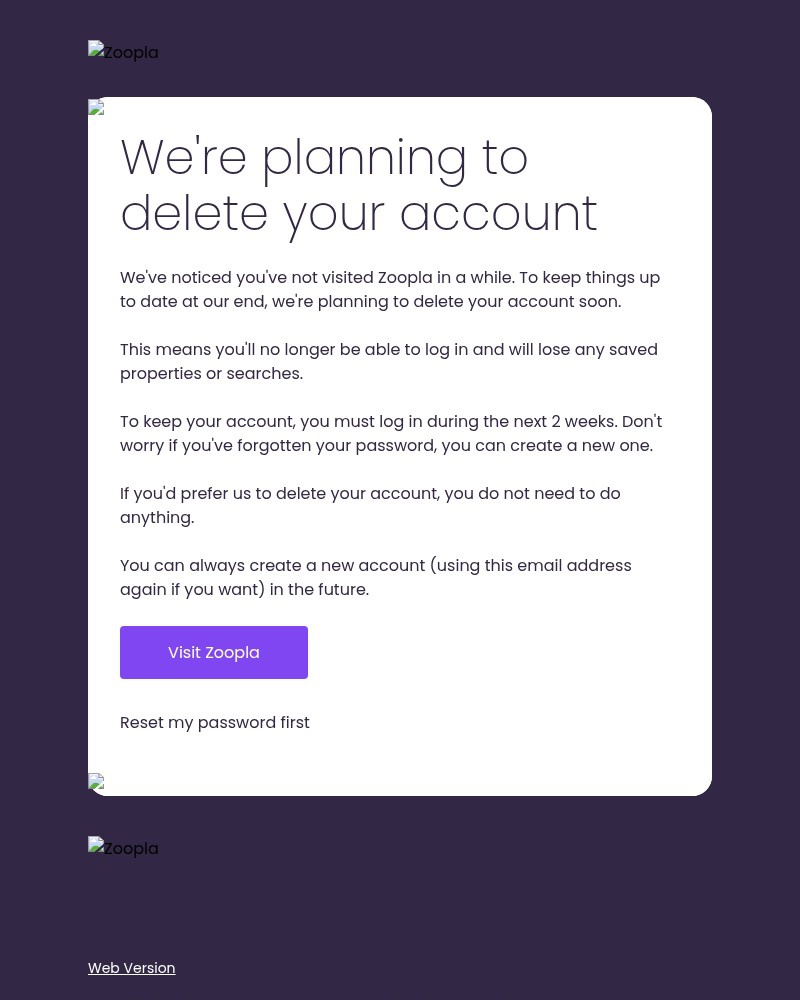
Task: Click the "We're planning to delete your account" heading
Action: pos(358,185)
